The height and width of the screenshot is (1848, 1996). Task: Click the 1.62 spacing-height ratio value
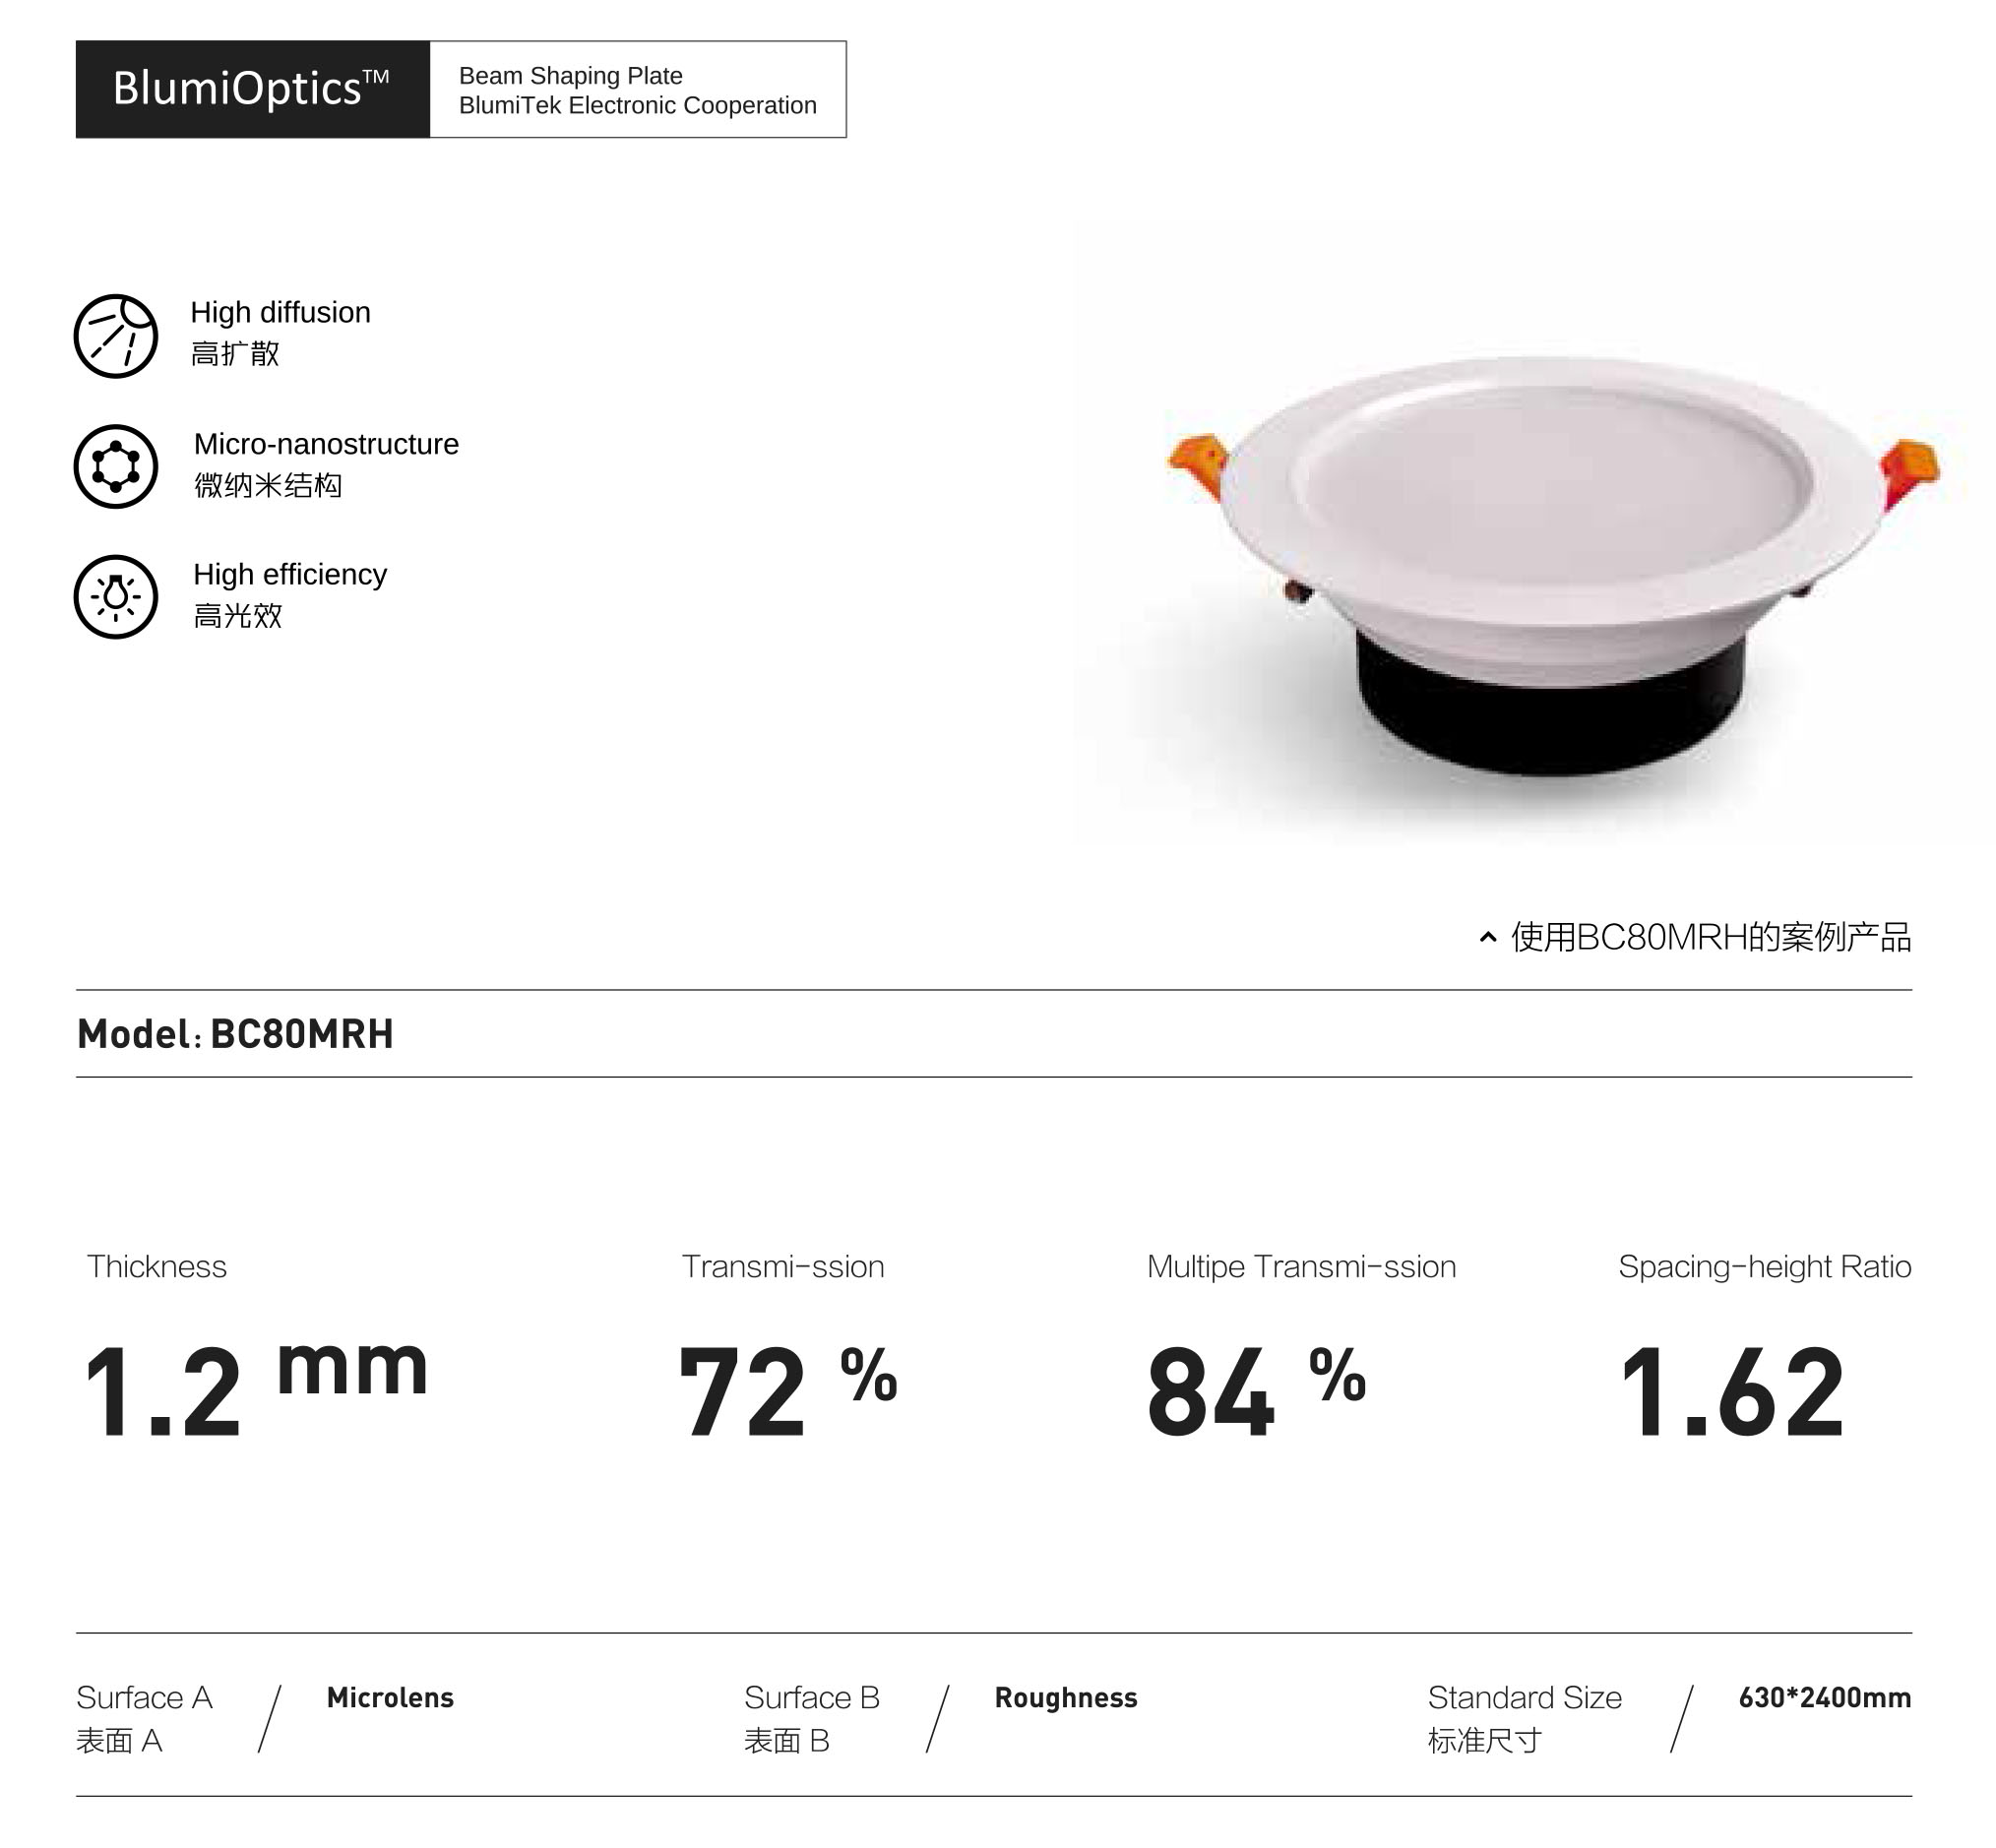1731,1391
